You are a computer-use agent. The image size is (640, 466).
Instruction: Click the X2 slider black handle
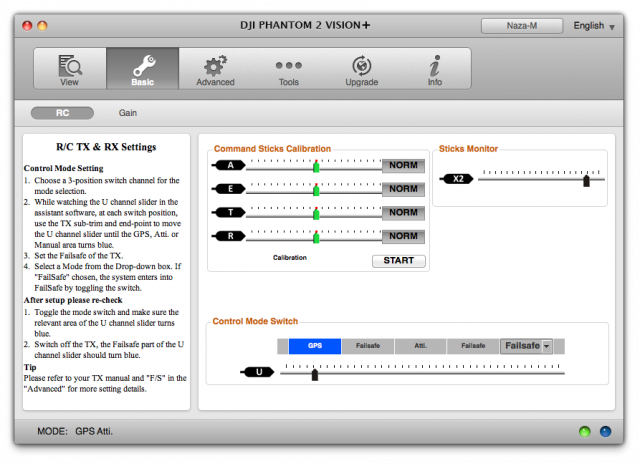[x=587, y=180]
